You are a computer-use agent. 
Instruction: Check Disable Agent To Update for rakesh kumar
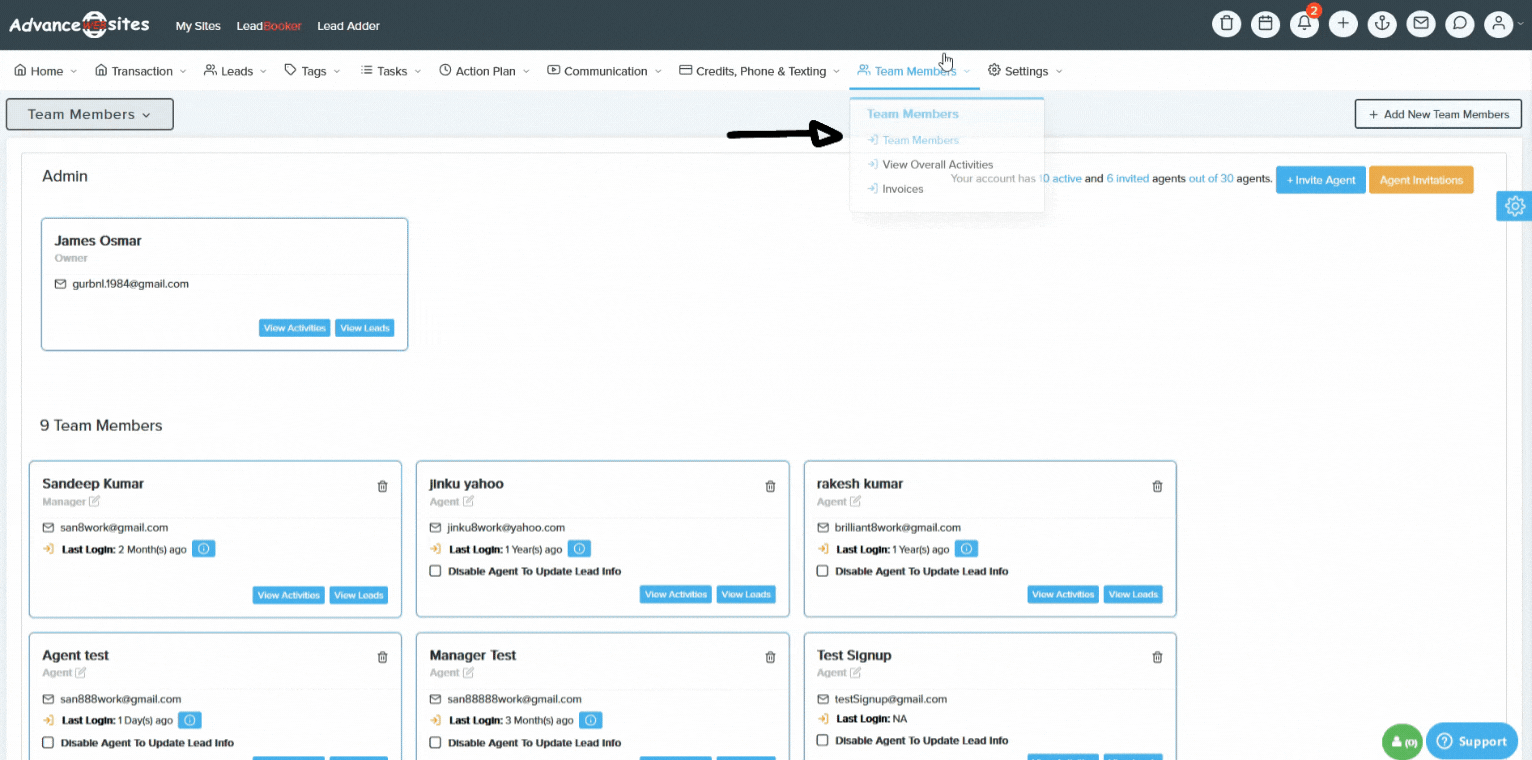[822, 571]
